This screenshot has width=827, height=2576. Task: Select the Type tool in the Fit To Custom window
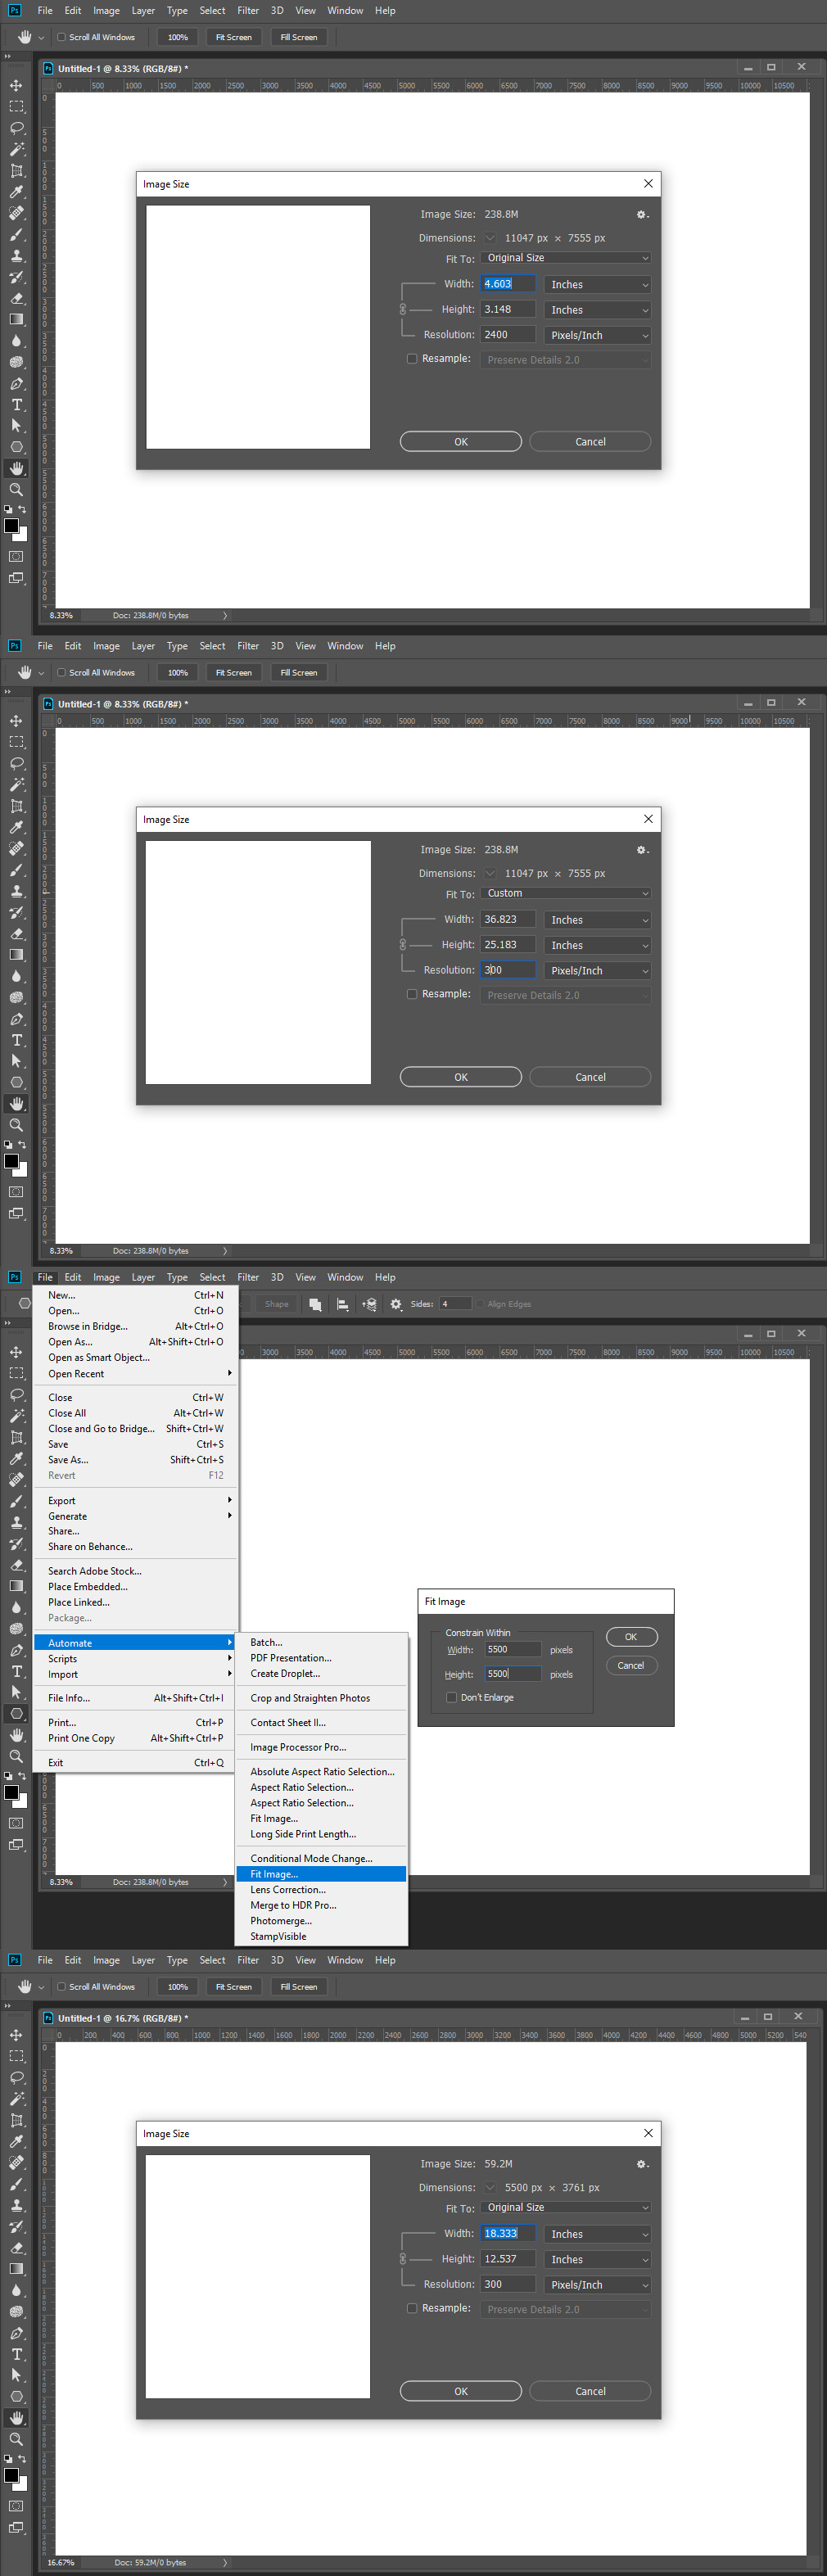click(x=16, y=1040)
